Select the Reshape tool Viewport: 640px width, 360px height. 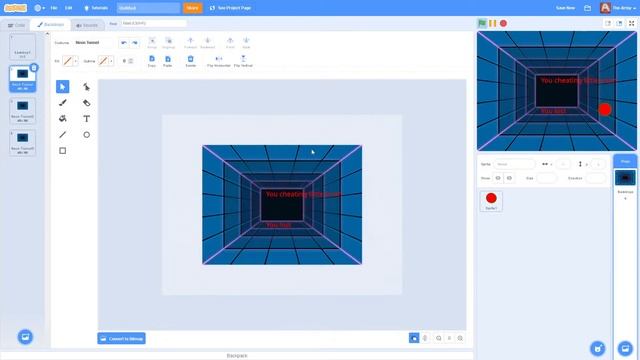87,87
